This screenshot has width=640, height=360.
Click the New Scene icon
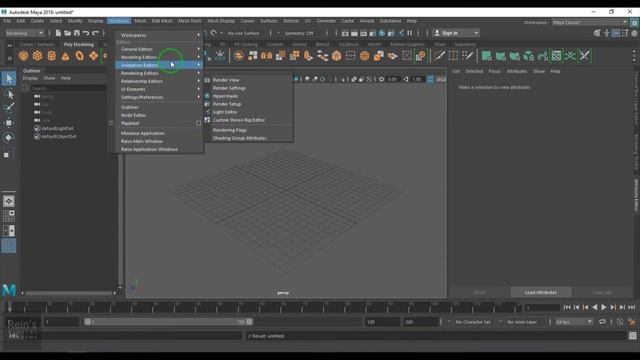[58, 33]
